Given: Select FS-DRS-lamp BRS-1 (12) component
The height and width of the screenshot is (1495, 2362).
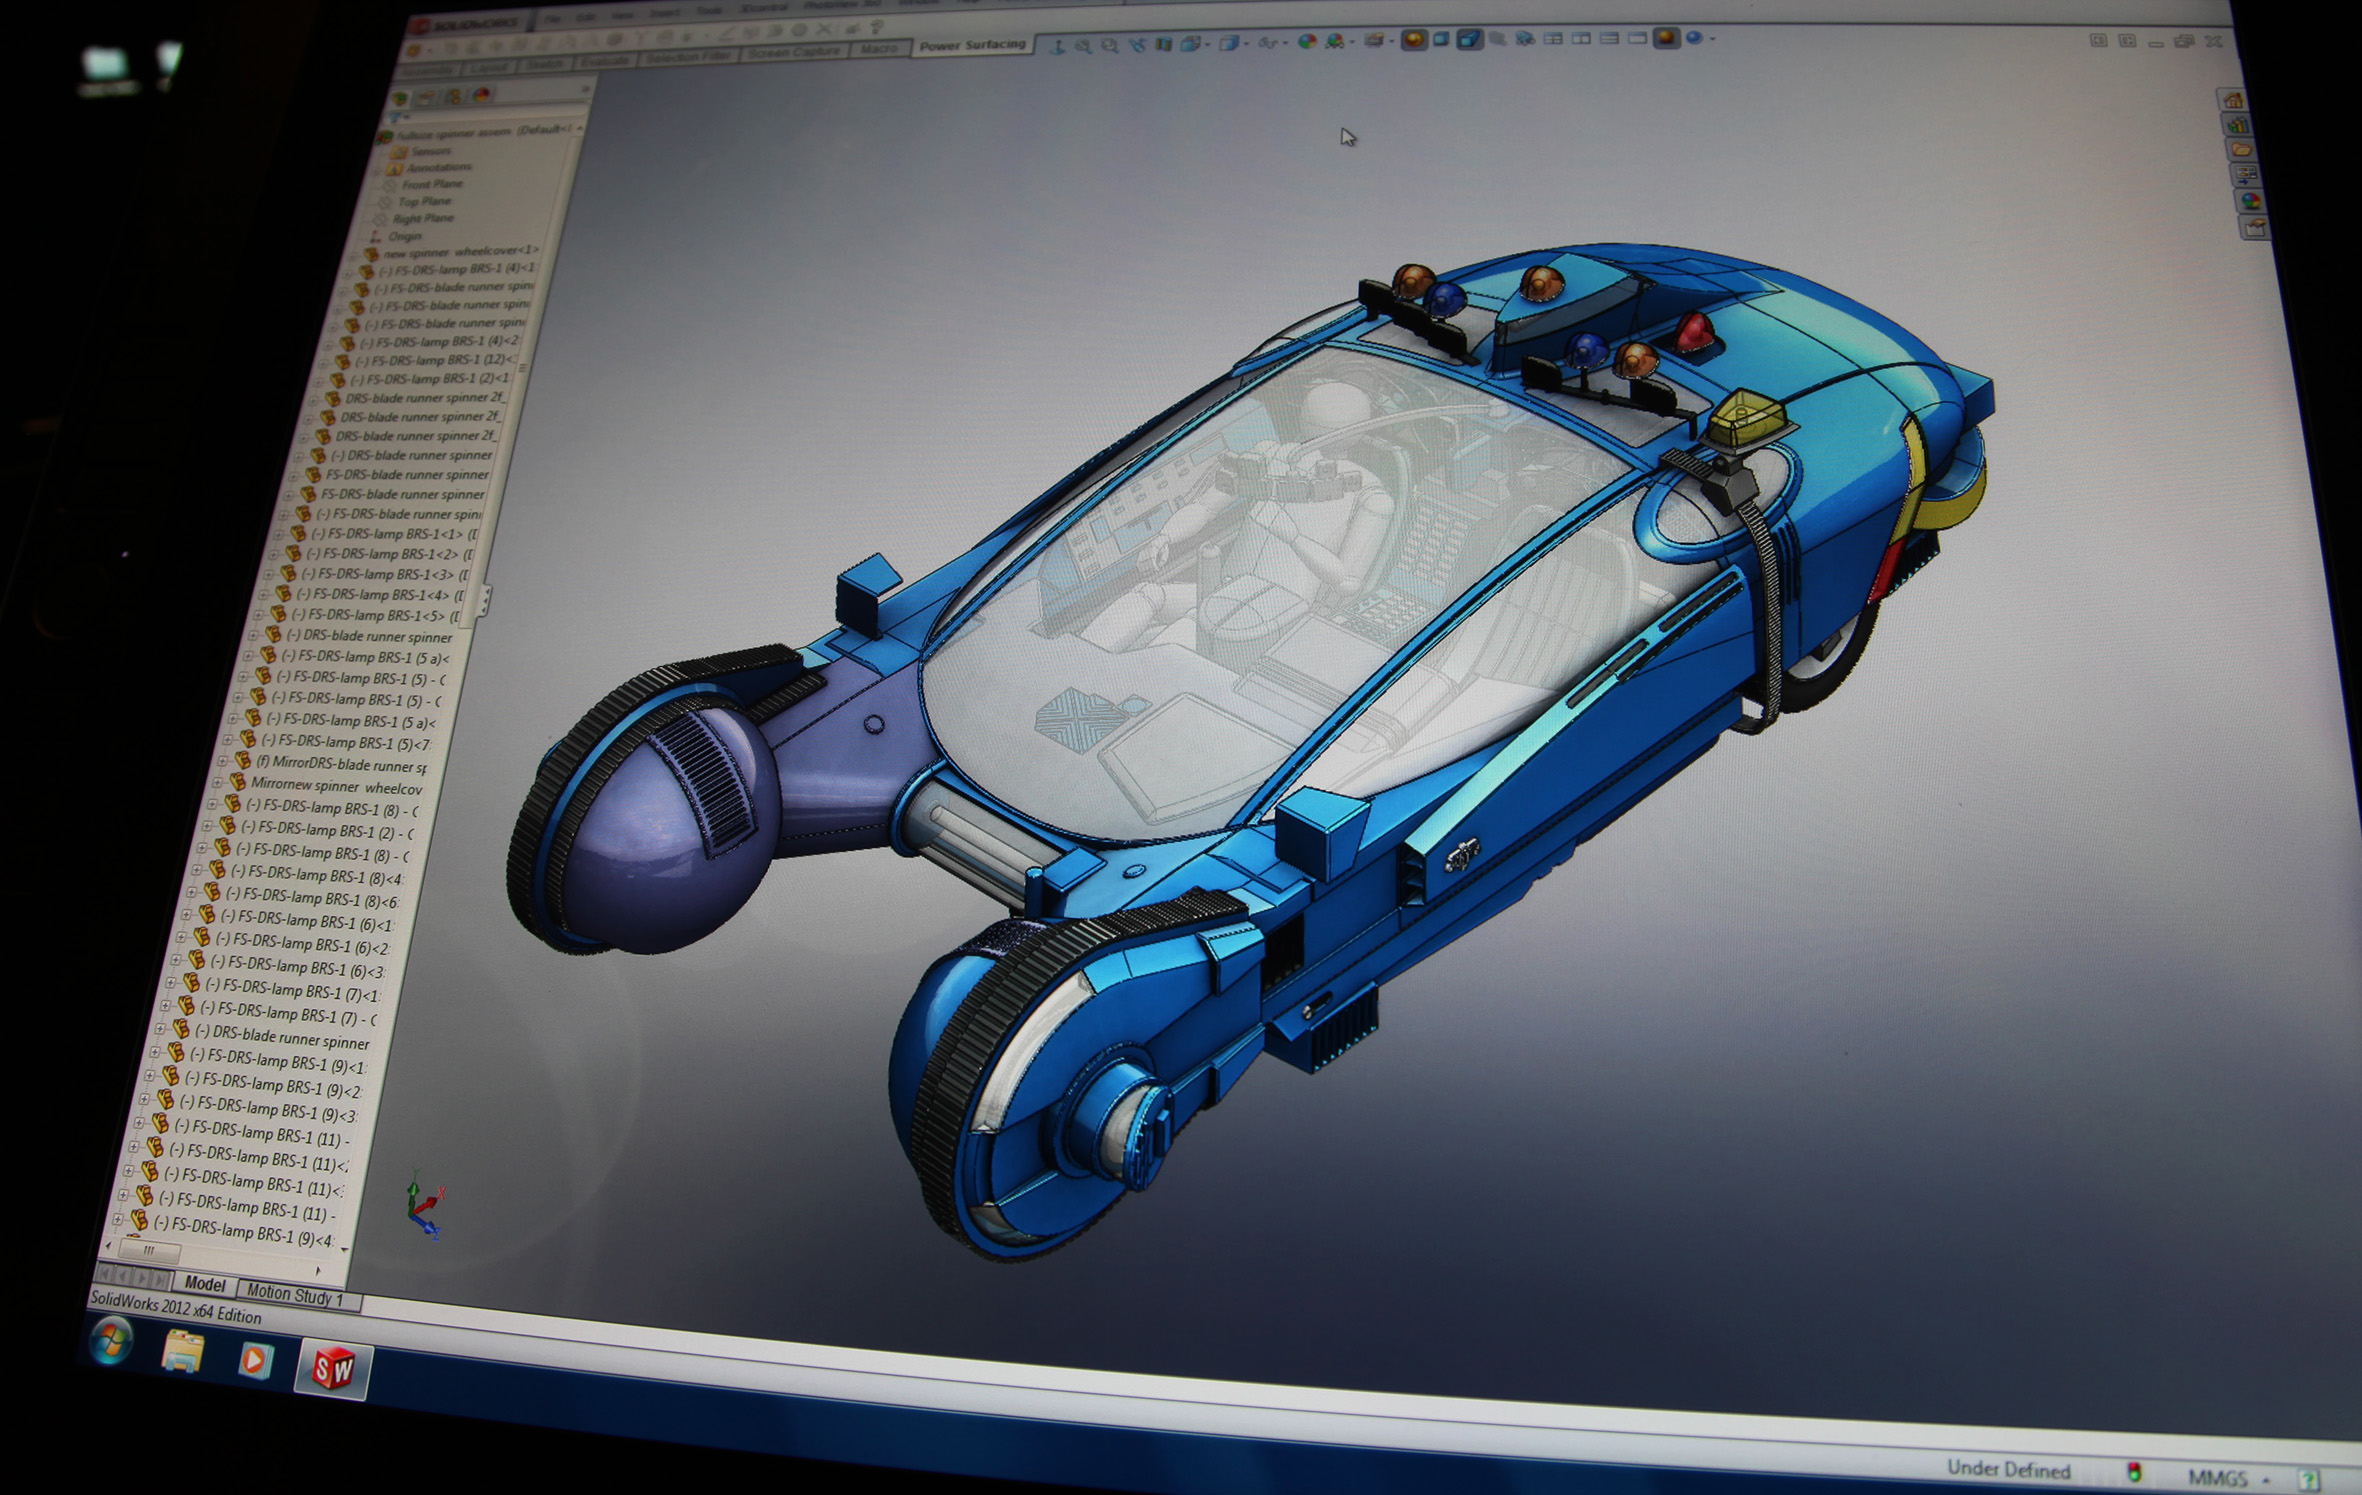Looking at the screenshot, I should [x=427, y=360].
